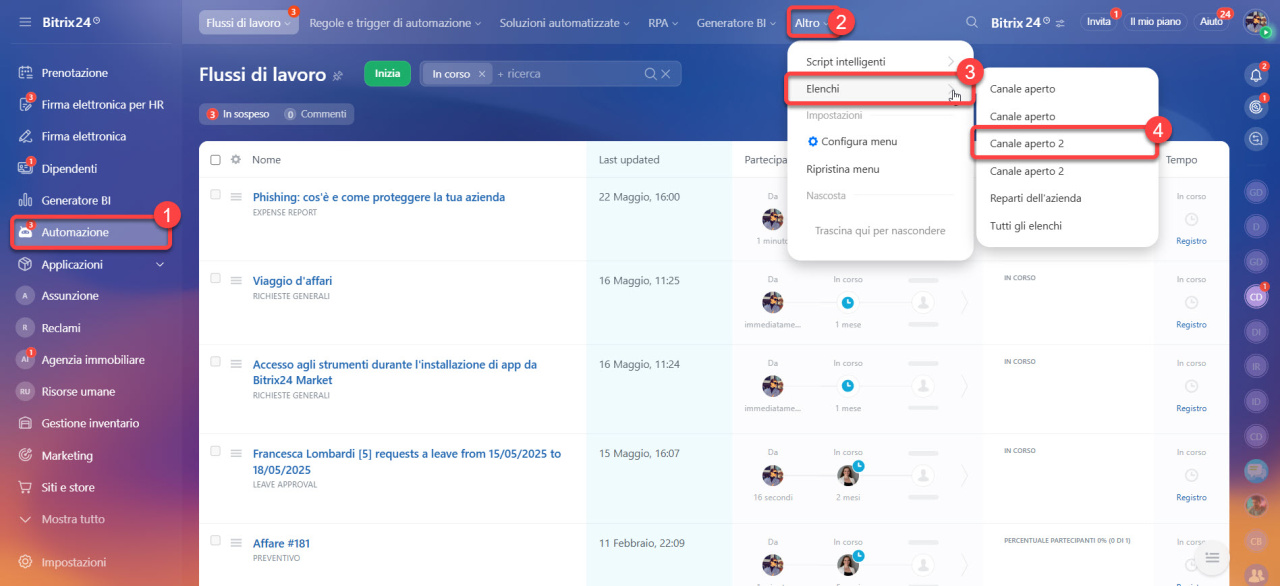Open the hamburger menu beside the Bitrix24 logo
Image resolution: width=1280 pixels, height=586 pixels.
(x=25, y=22)
